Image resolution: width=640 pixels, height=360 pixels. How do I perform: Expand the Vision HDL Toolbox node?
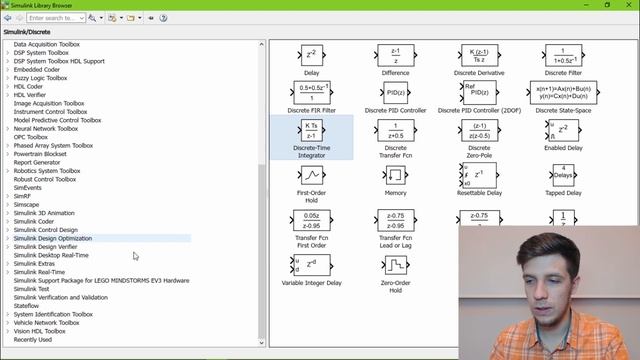pyautogui.click(x=7, y=331)
